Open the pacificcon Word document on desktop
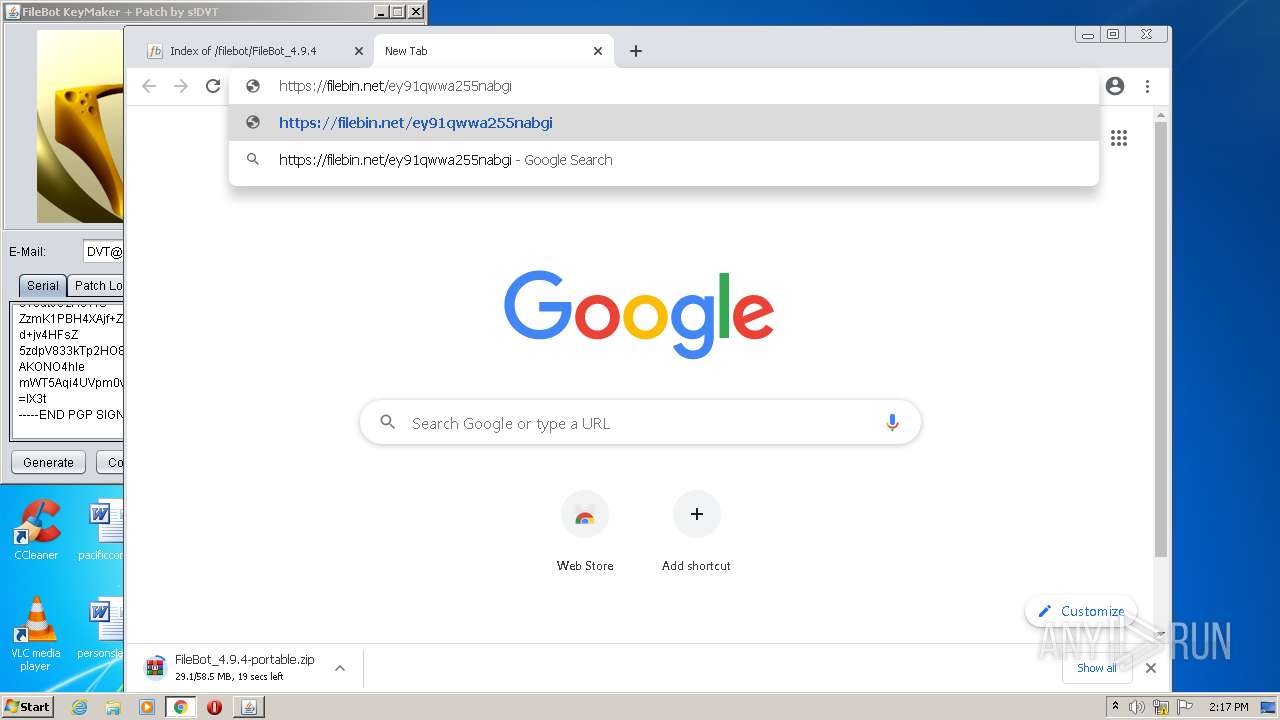 point(100,531)
